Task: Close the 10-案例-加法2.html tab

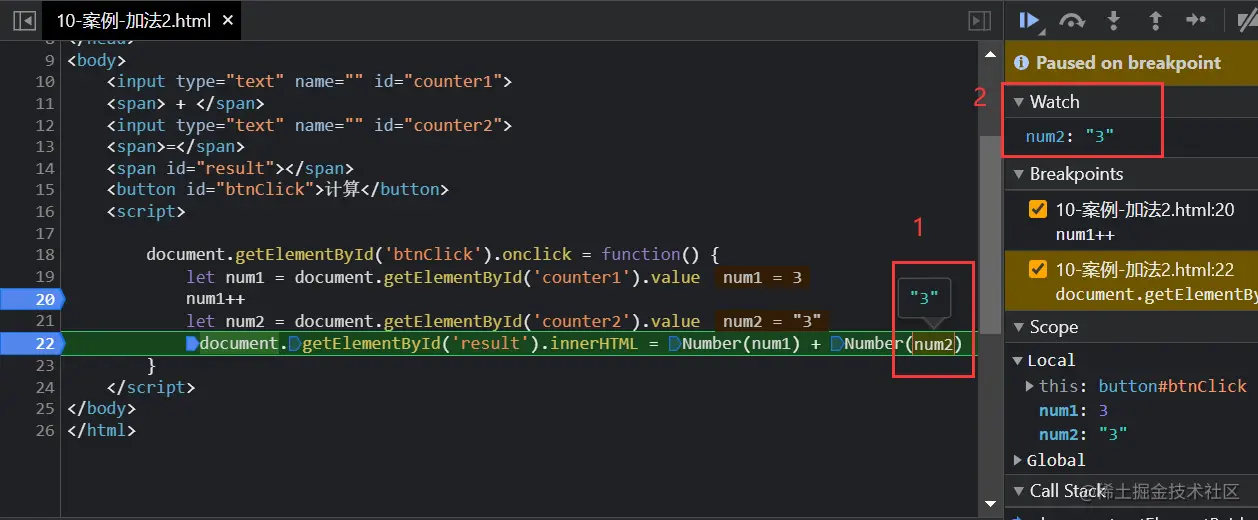Action: 228,20
